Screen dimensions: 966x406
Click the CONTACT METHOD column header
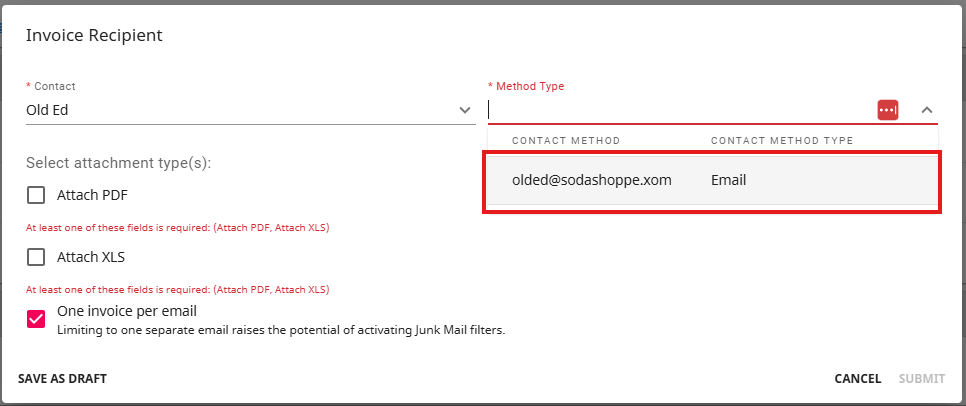(x=566, y=141)
